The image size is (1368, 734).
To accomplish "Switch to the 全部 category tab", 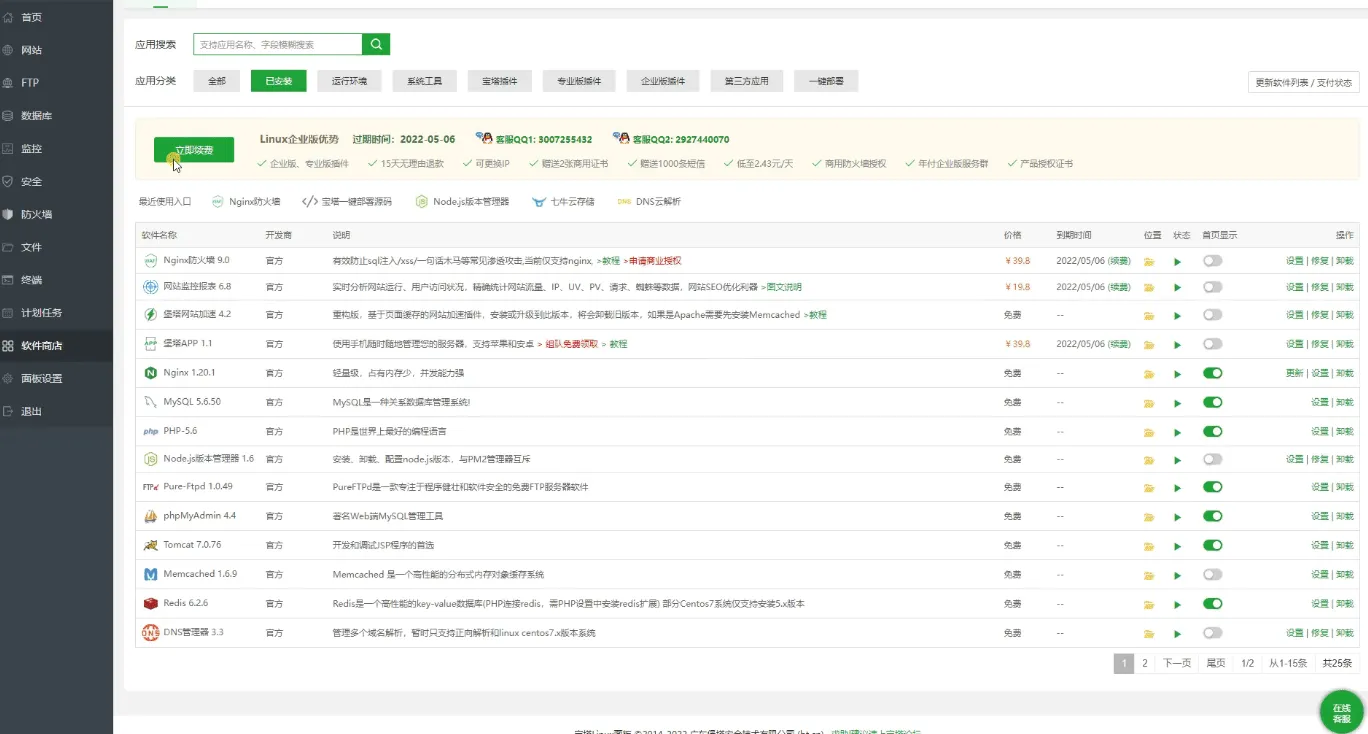I will [x=217, y=81].
